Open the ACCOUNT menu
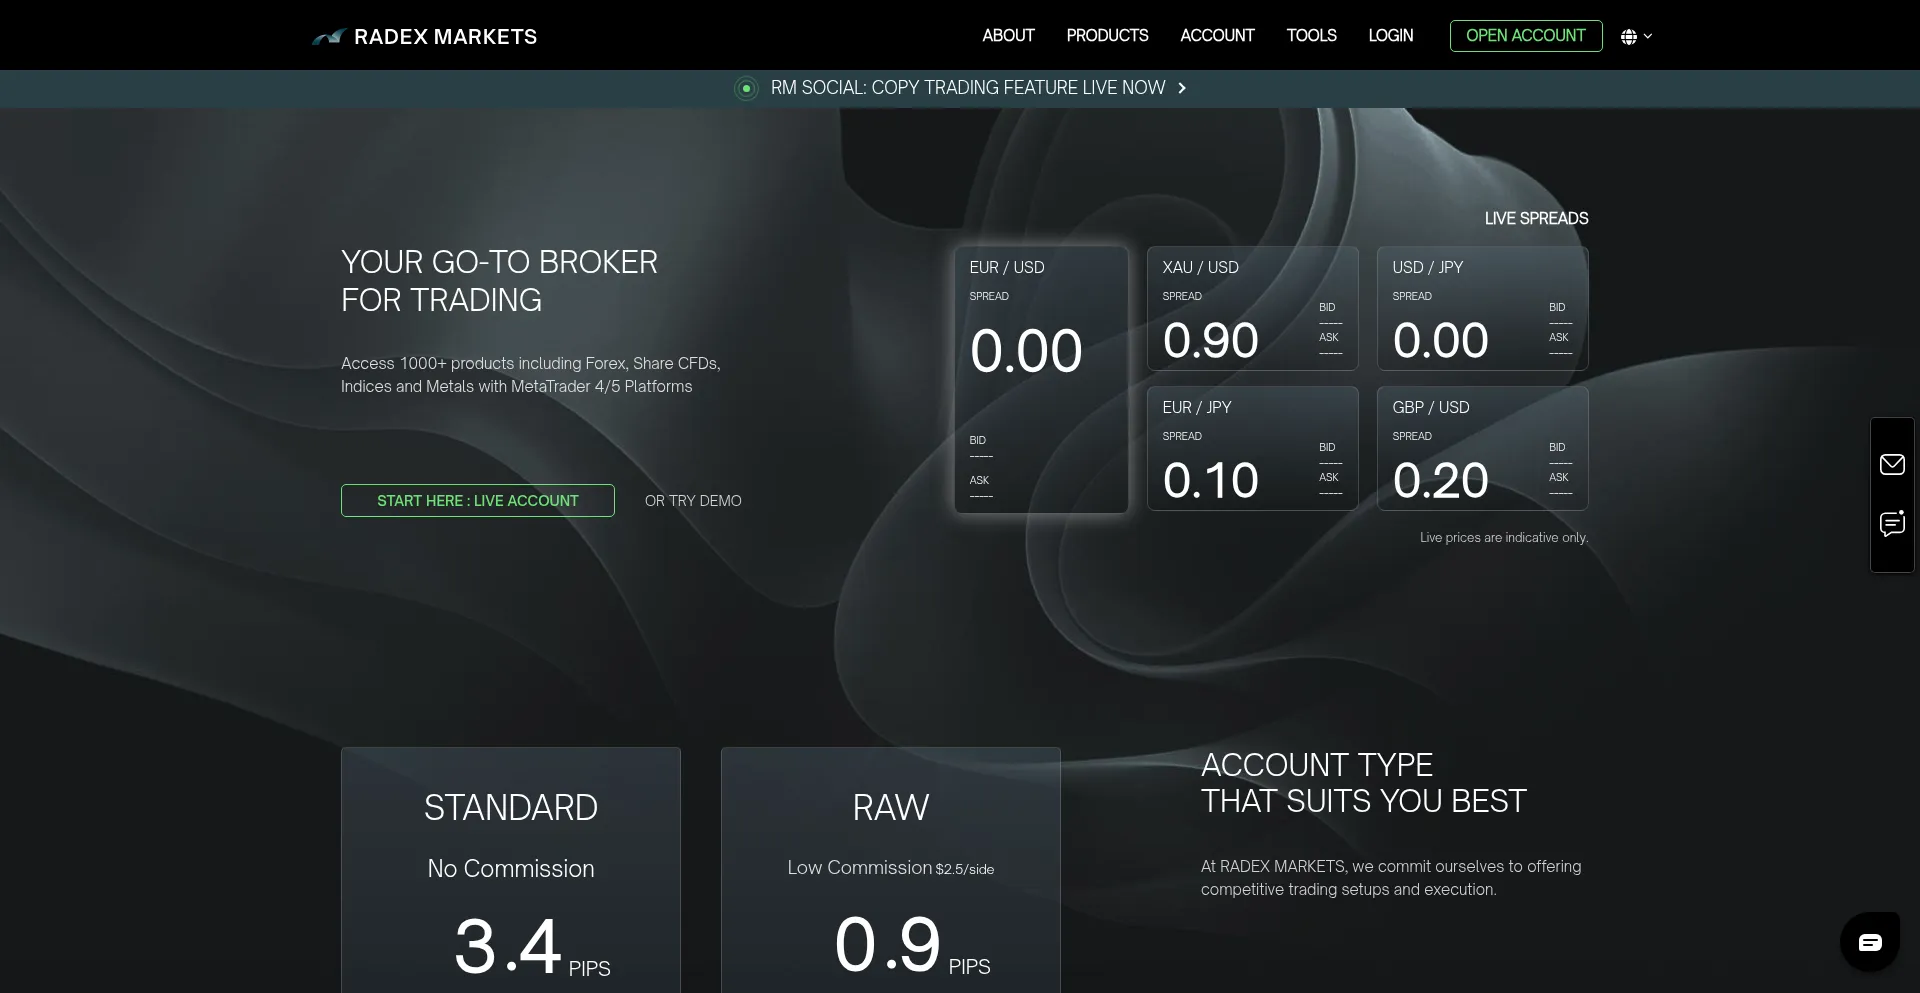This screenshot has width=1920, height=993. [x=1217, y=36]
